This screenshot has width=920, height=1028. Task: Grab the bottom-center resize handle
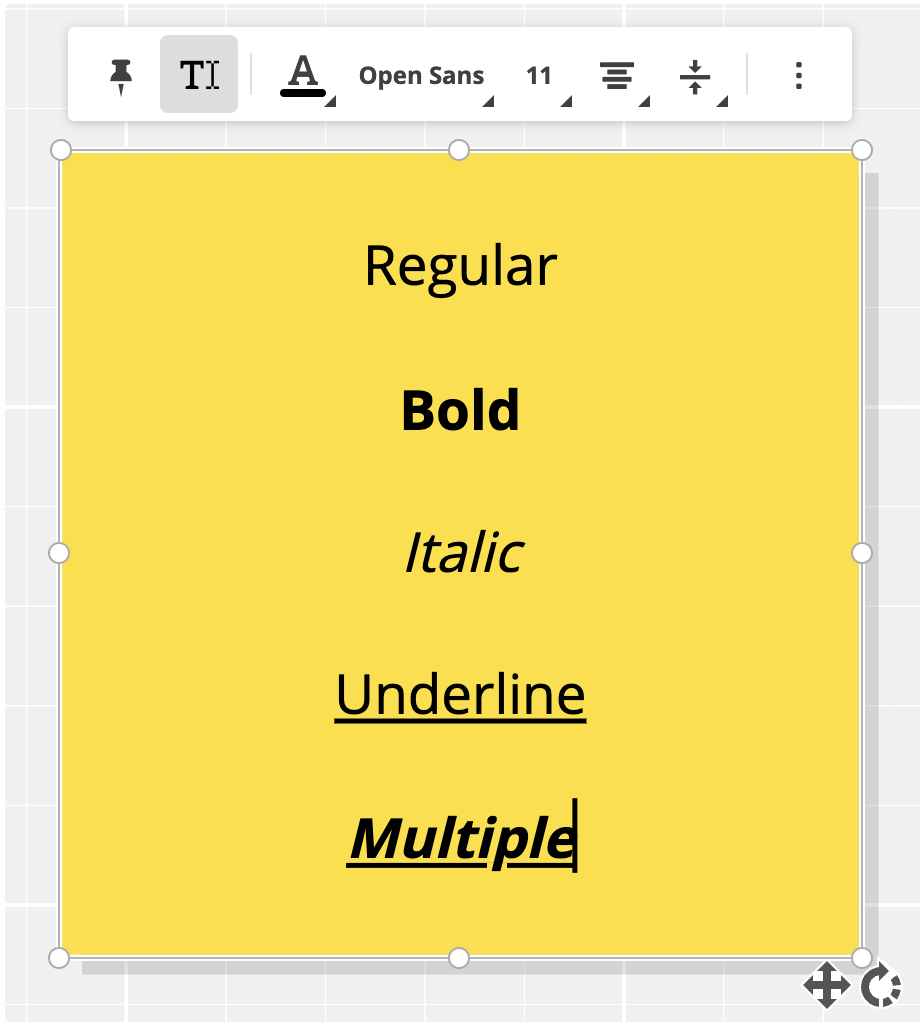tap(459, 955)
